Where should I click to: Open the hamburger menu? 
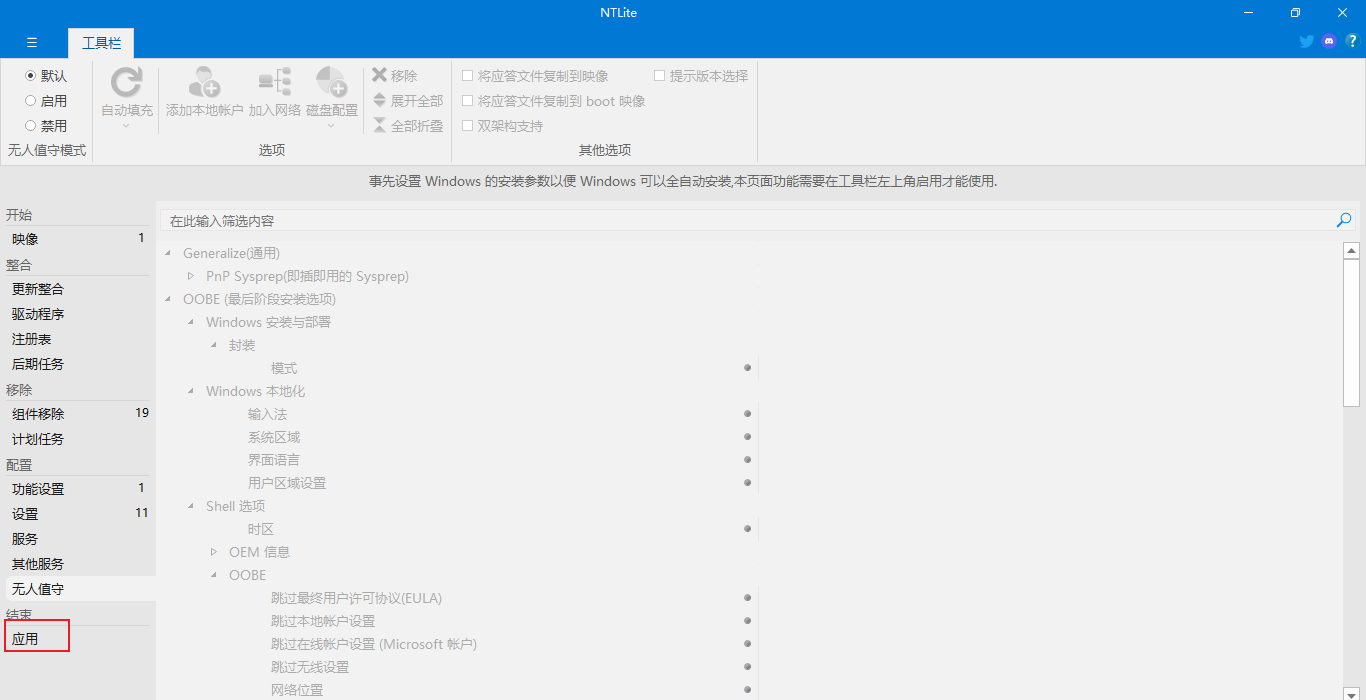32,42
